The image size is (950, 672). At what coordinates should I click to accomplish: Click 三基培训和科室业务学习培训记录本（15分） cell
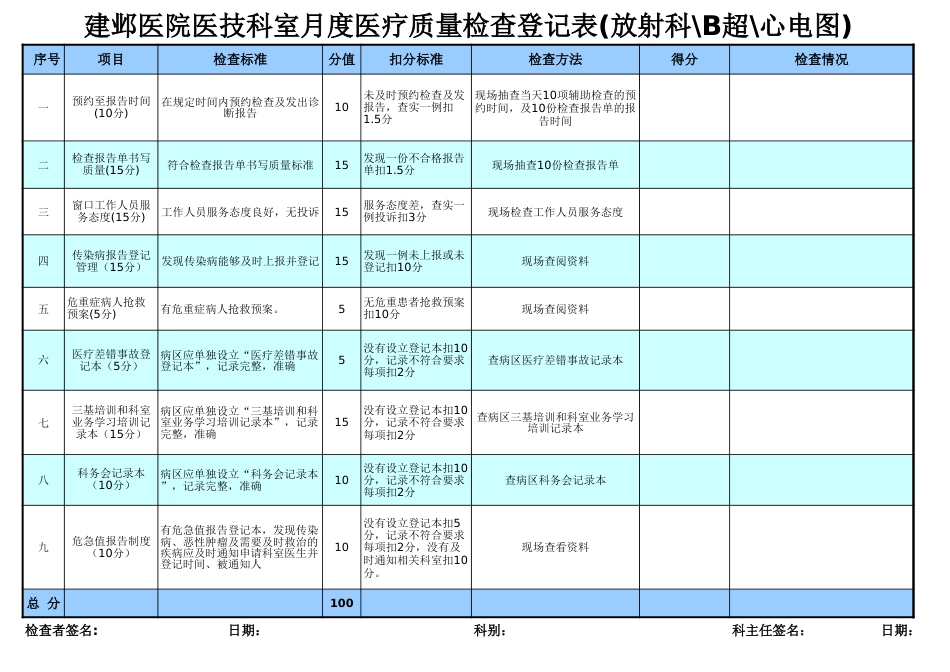(111, 422)
